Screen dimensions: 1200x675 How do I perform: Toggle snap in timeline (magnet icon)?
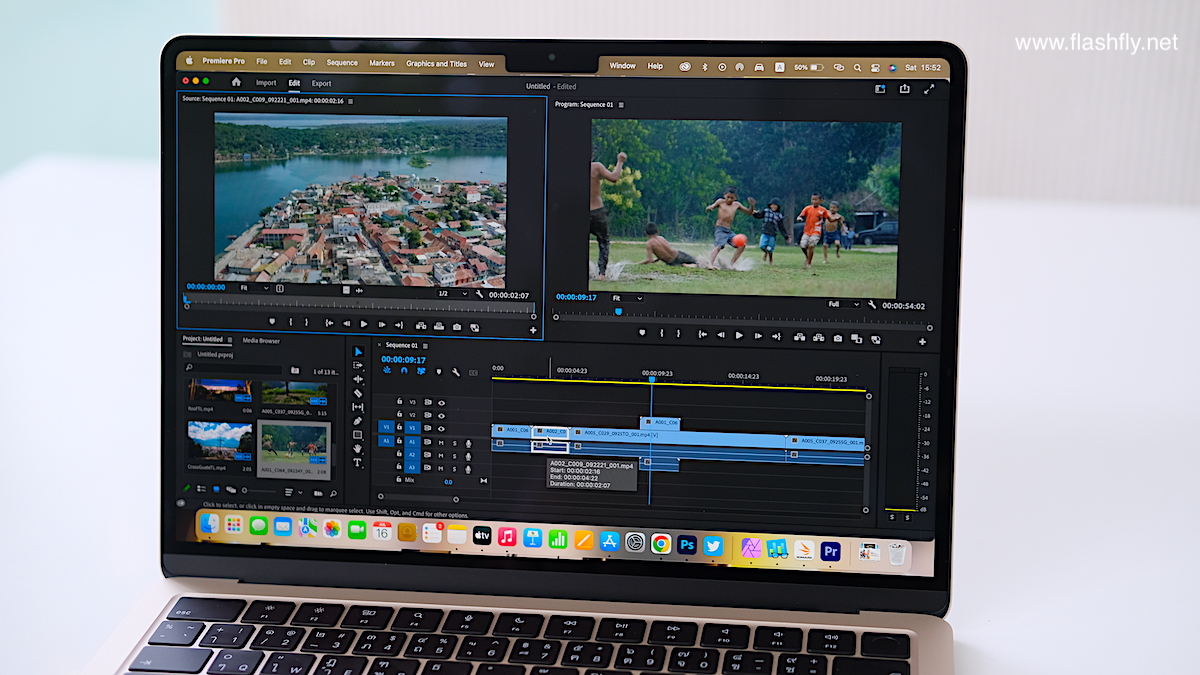[x=404, y=372]
